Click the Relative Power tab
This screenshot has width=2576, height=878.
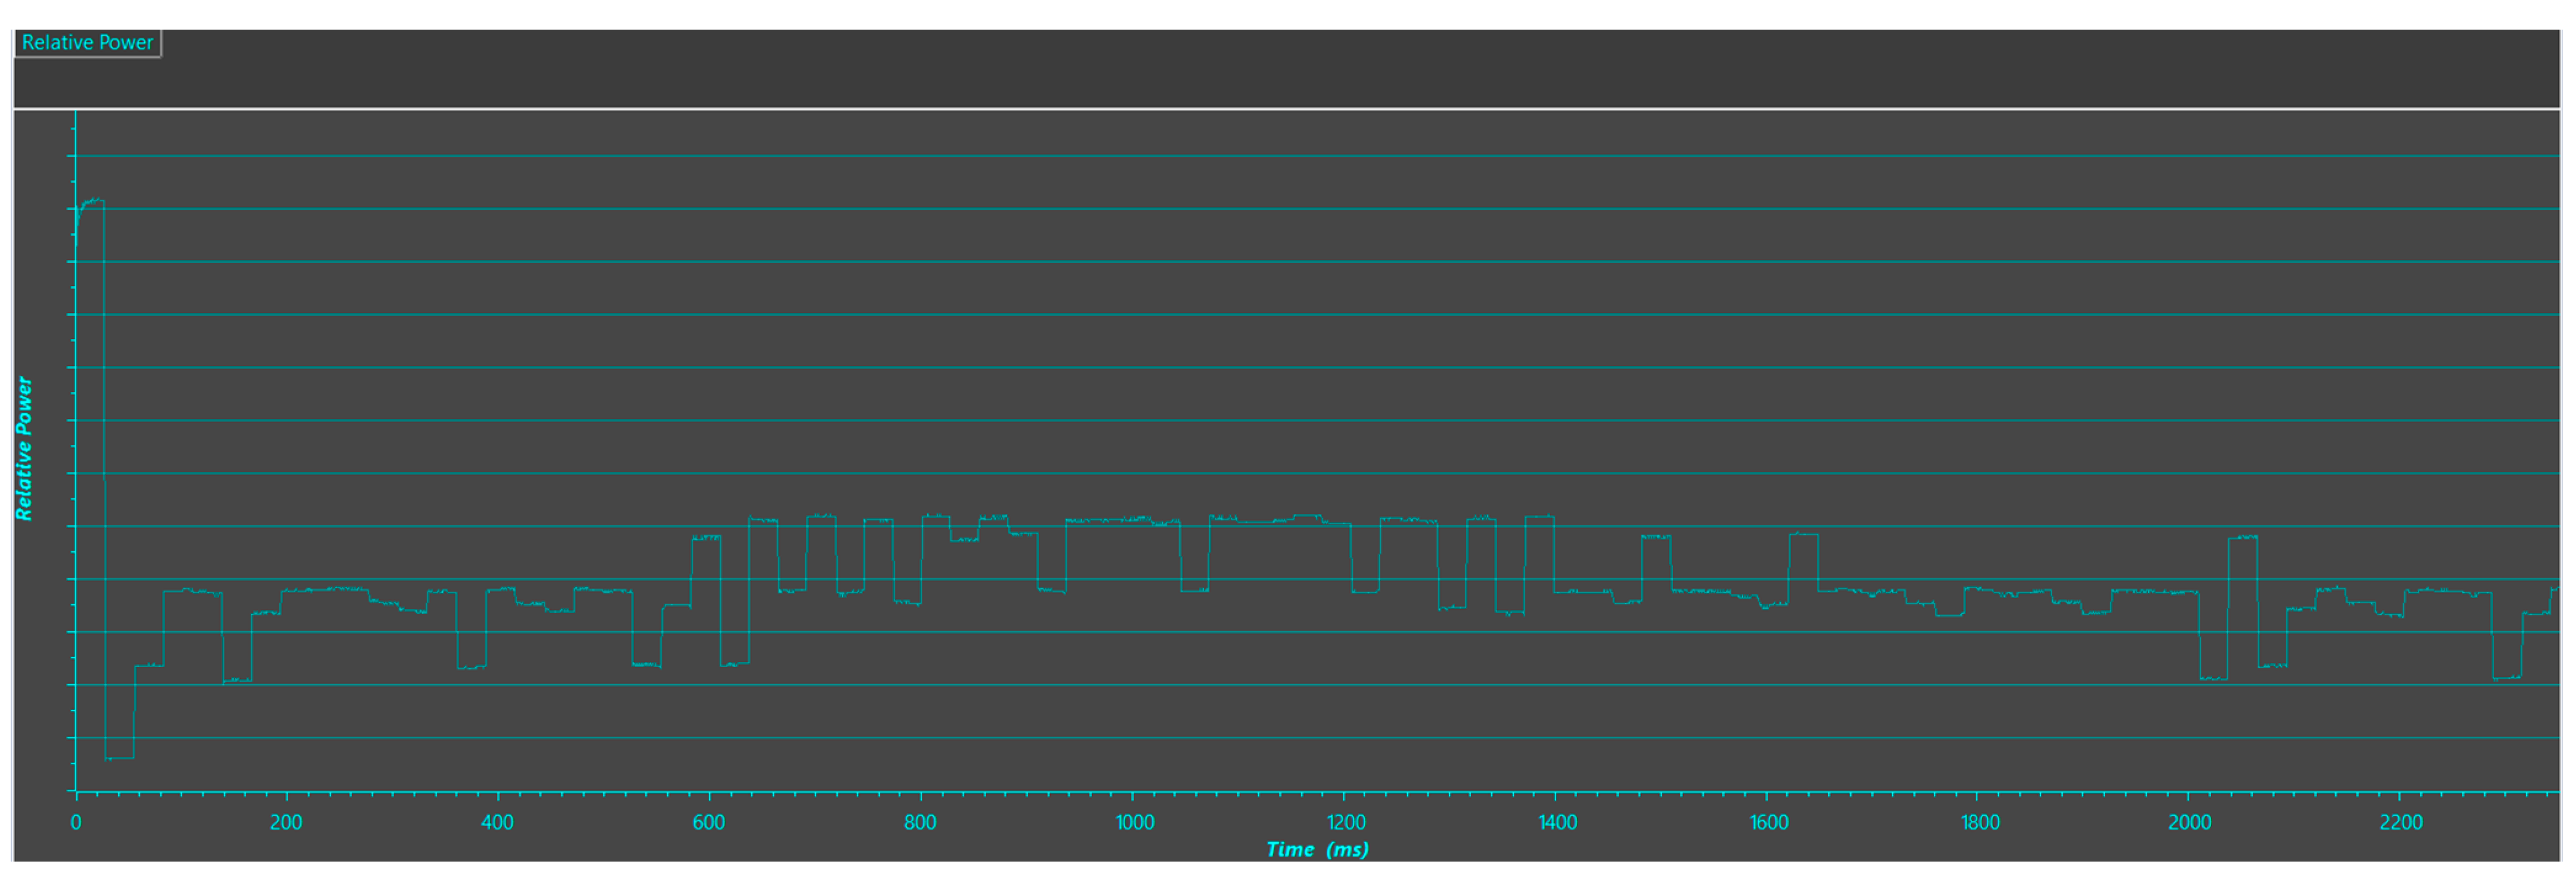click(x=87, y=43)
